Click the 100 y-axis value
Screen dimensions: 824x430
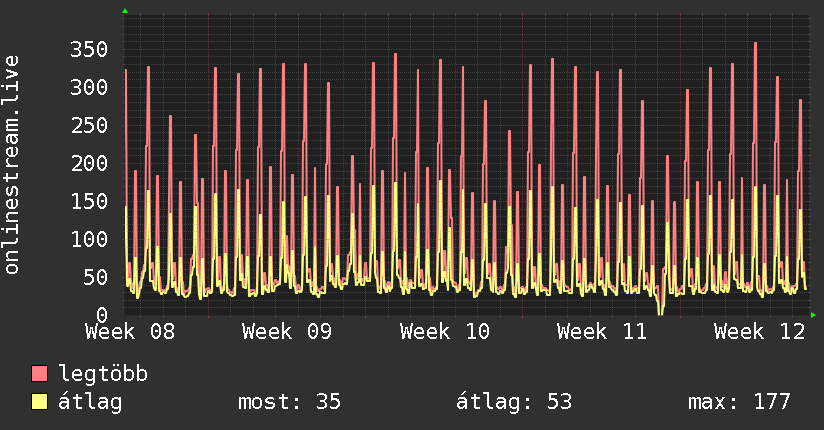click(x=89, y=240)
